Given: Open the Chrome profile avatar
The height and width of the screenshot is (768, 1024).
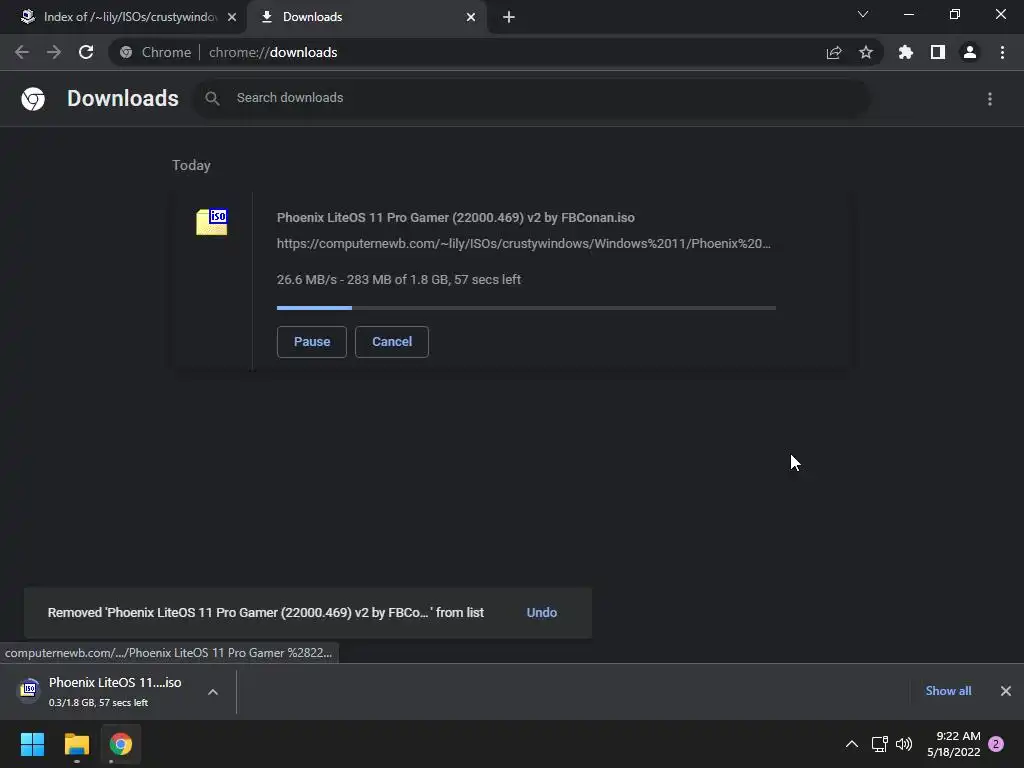Looking at the screenshot, I should 970,52.
